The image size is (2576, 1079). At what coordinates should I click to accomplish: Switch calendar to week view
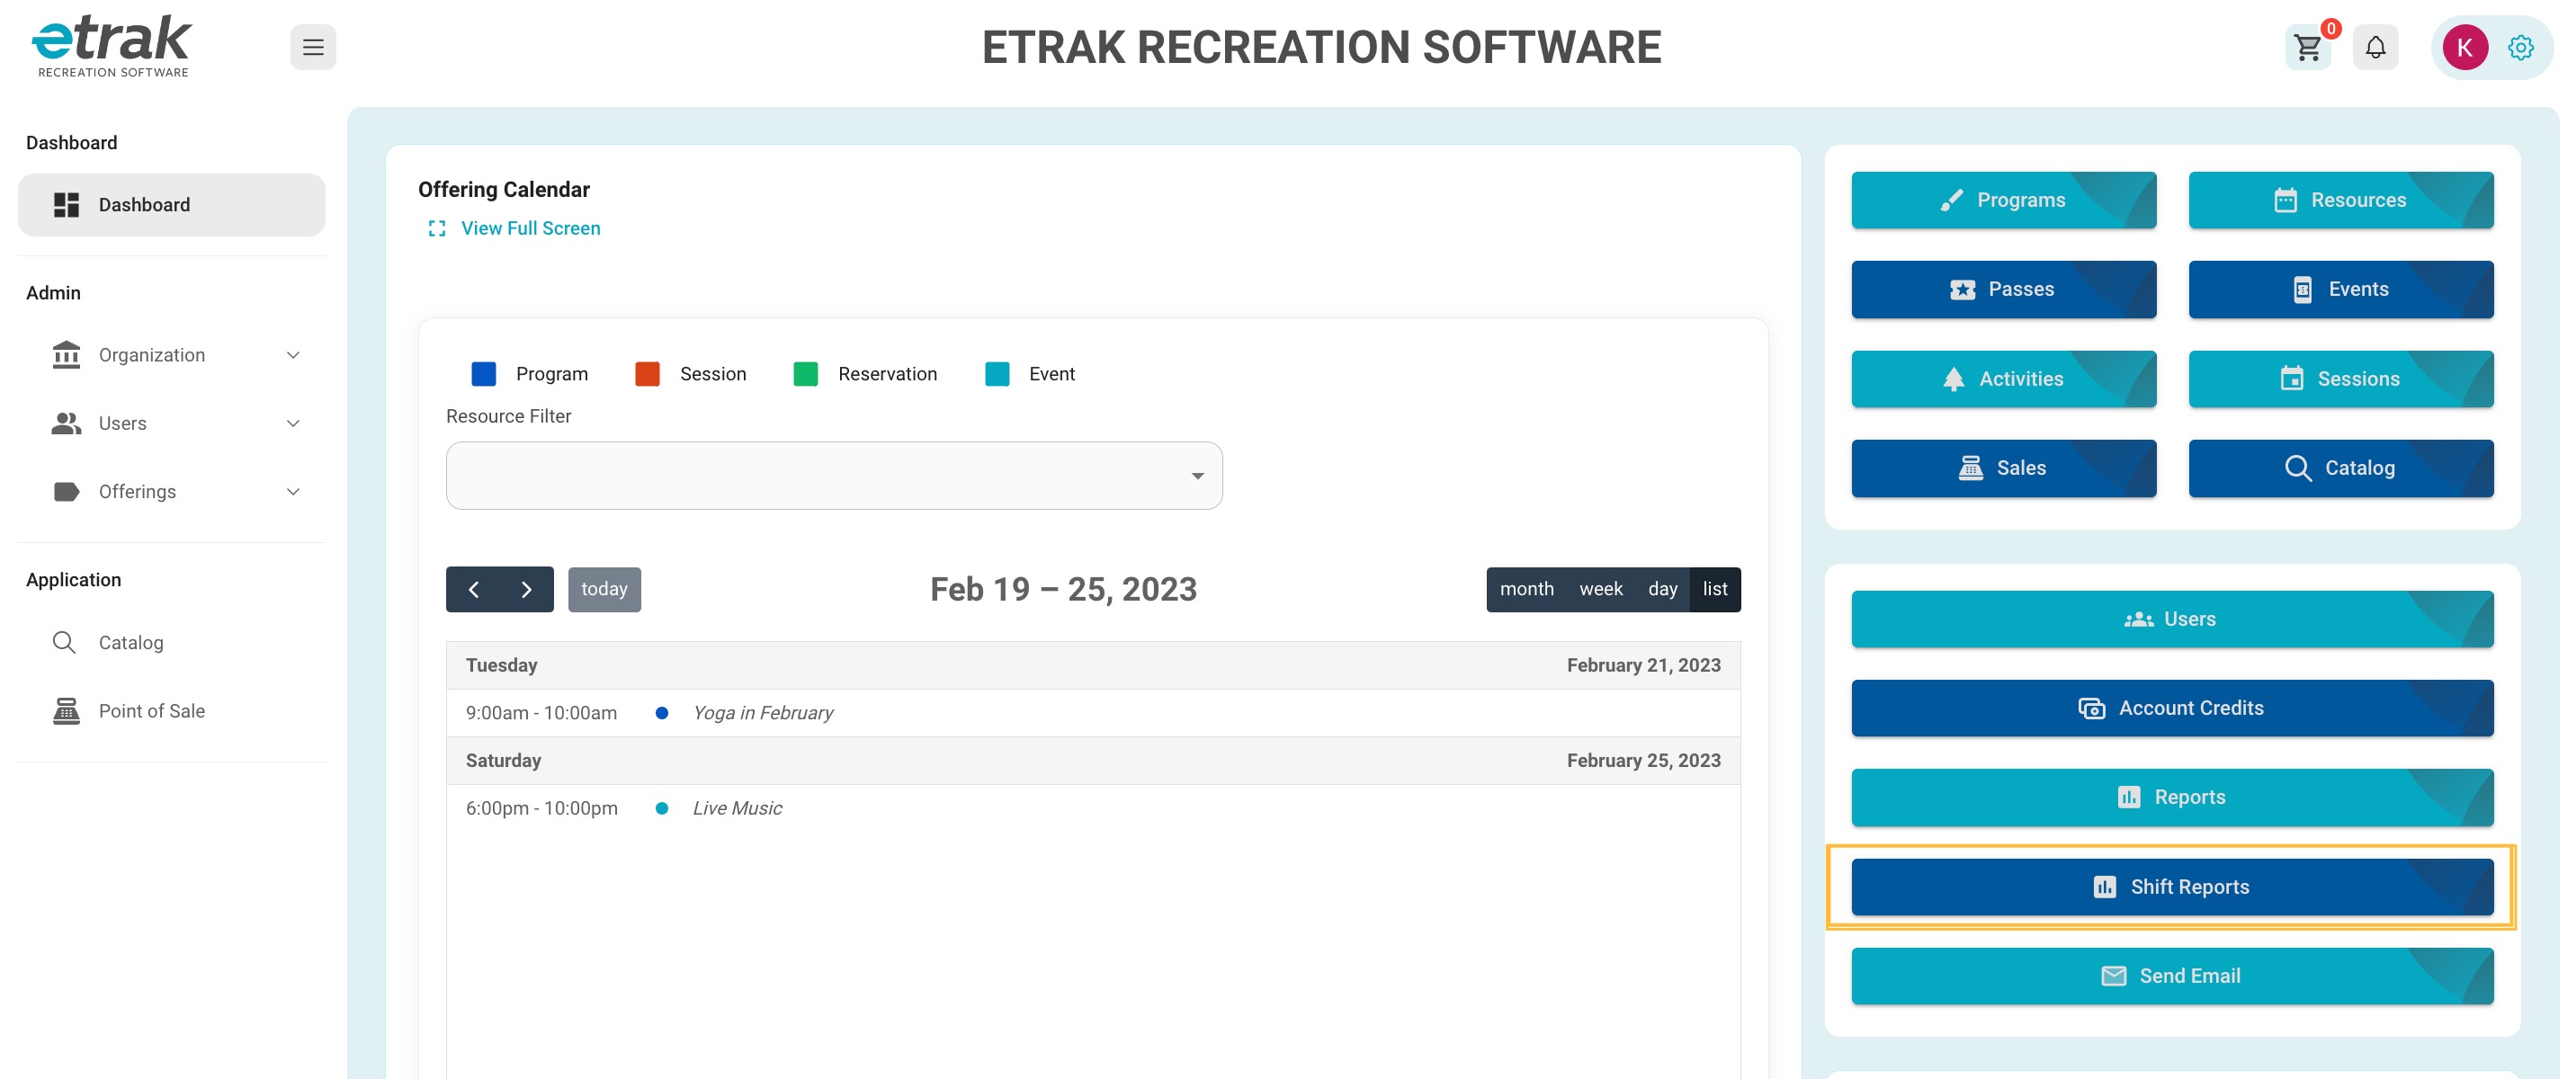coord(1601,590)
